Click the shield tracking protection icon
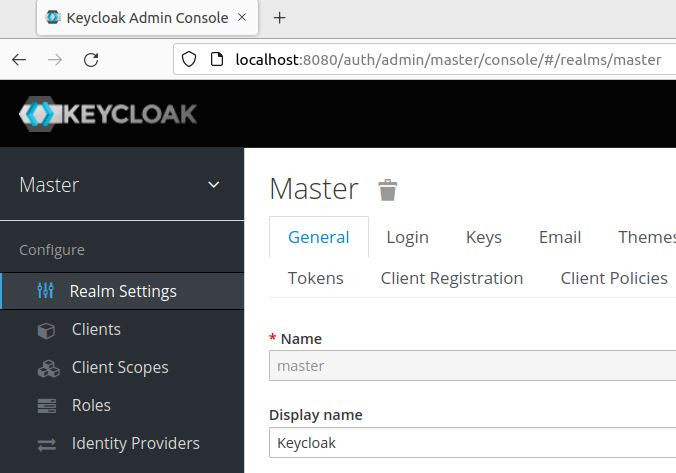Image resolution: width=676 pixels, height=473 pixels. (x=189, y=59)
